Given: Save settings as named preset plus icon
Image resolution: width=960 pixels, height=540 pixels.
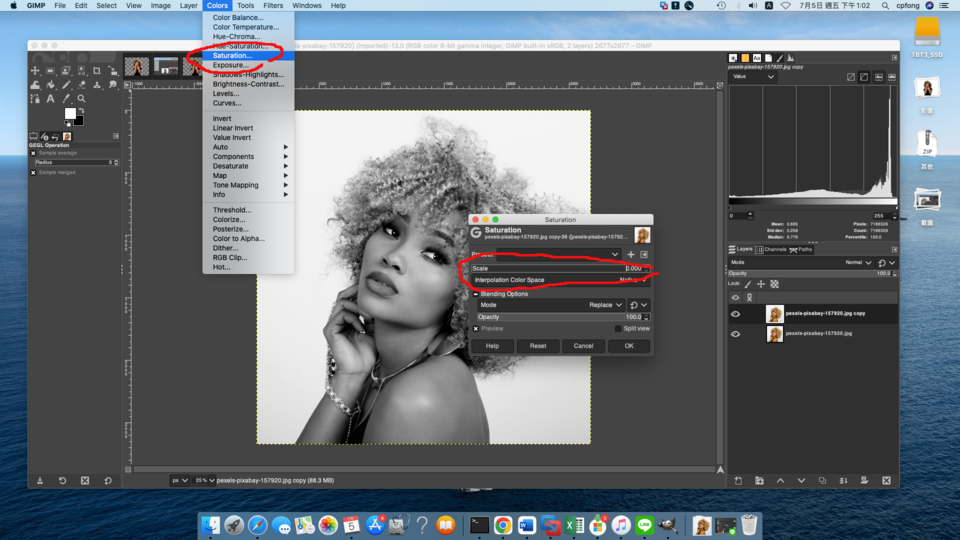Looking at the screenshot, I should point(631,254).
